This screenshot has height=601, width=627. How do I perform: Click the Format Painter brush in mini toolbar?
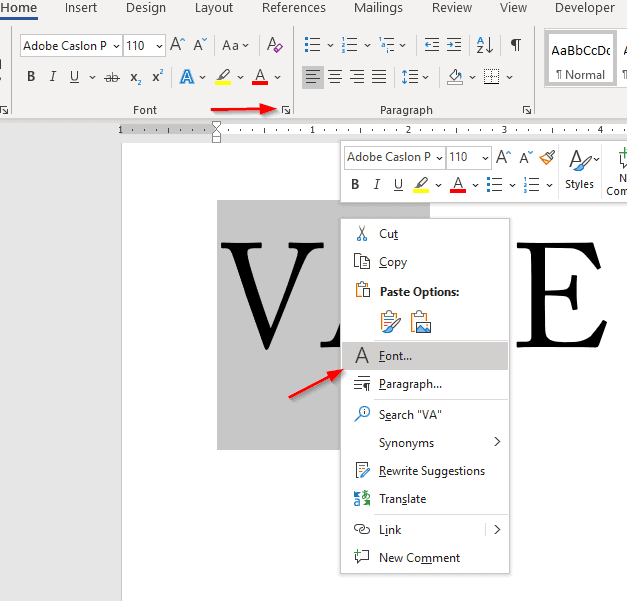tap(547, 157)
